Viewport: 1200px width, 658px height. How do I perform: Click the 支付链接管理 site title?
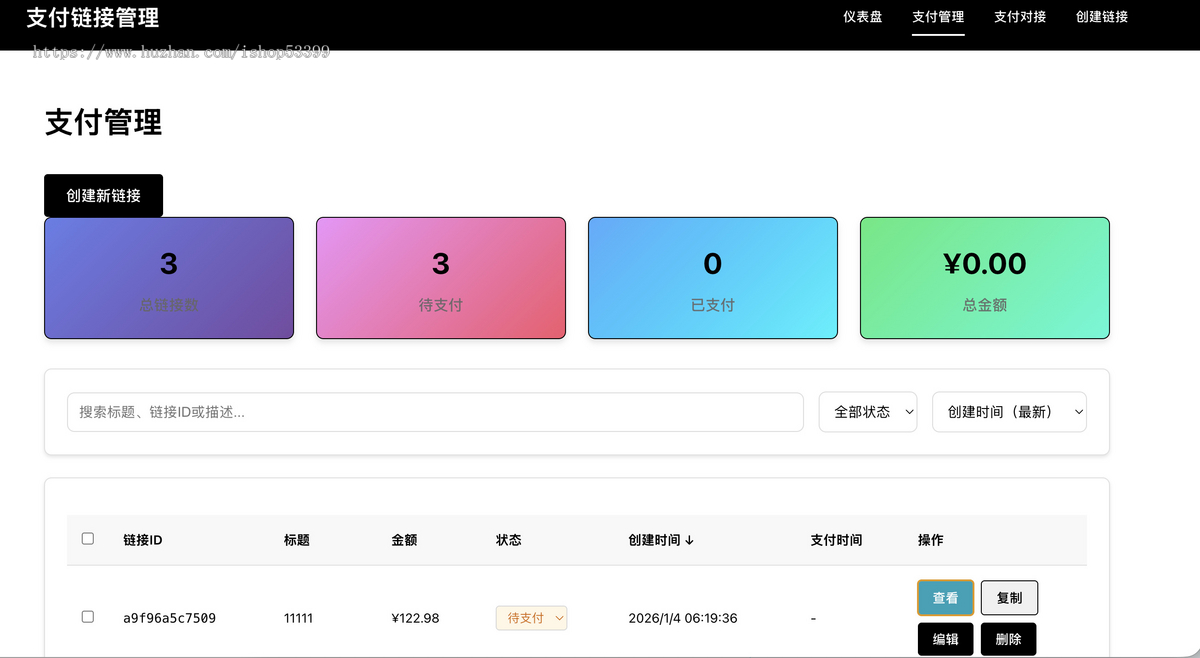[92, 18]
